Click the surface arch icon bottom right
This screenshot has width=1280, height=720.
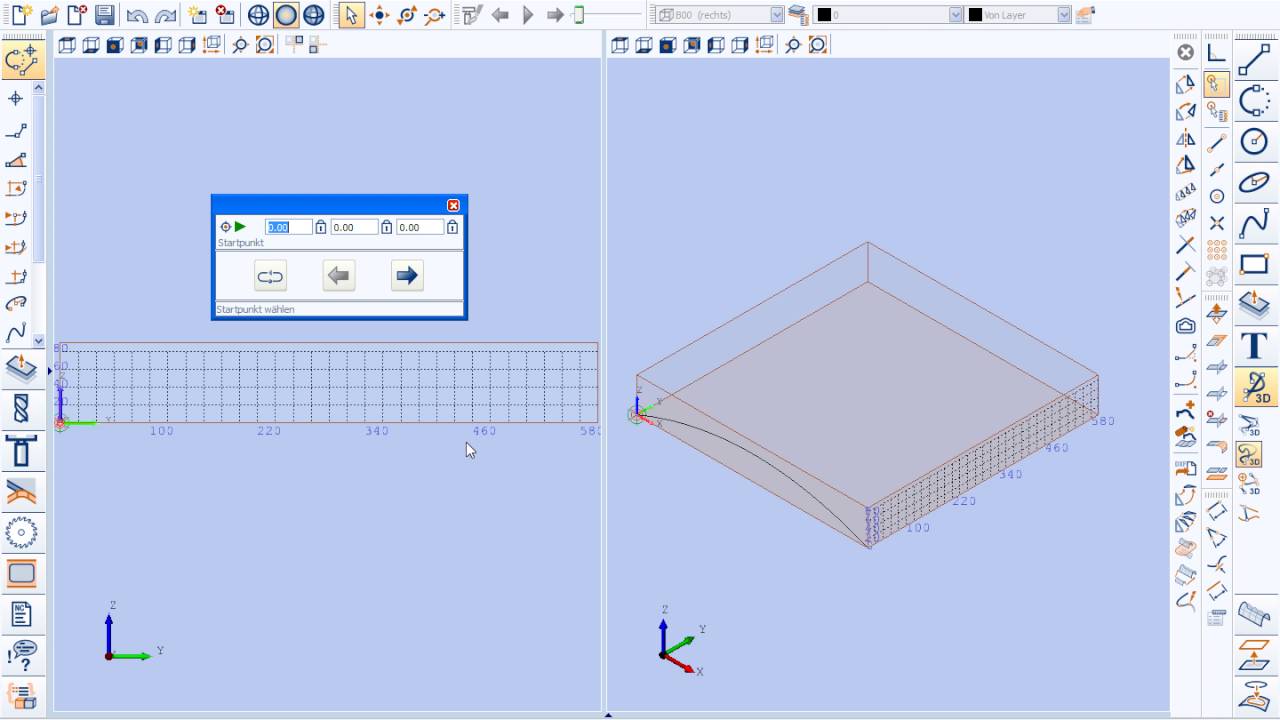tap(1254, 613)
